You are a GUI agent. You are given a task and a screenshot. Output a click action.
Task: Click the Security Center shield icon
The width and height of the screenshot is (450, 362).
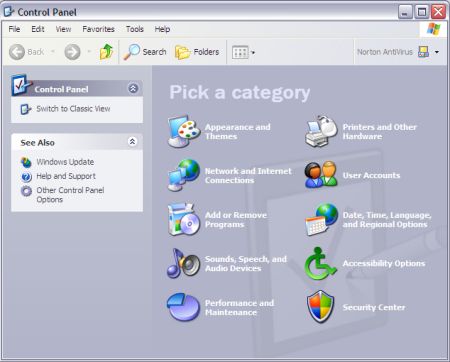click(321, 307)
